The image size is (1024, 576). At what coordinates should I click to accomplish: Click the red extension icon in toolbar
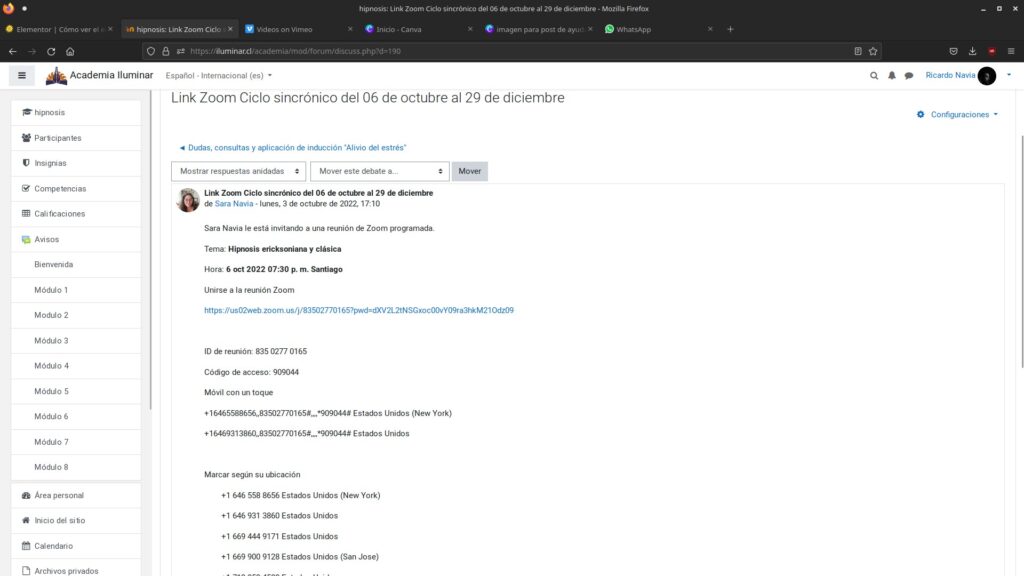pos(992,51)
